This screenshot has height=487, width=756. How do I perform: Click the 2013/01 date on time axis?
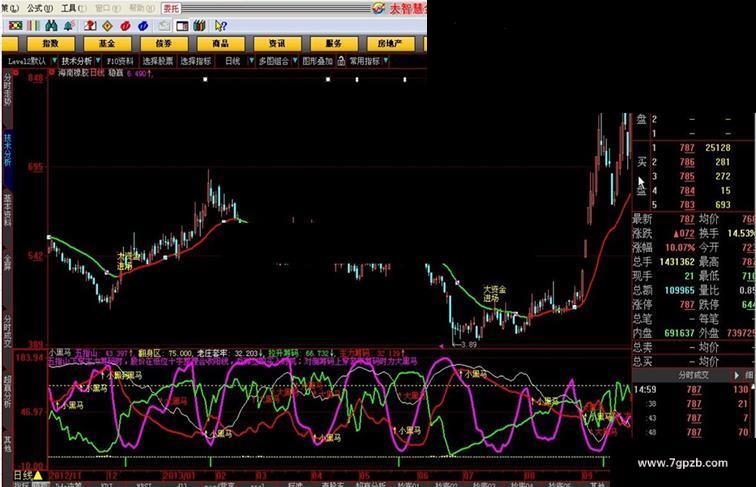click(179, 475)
